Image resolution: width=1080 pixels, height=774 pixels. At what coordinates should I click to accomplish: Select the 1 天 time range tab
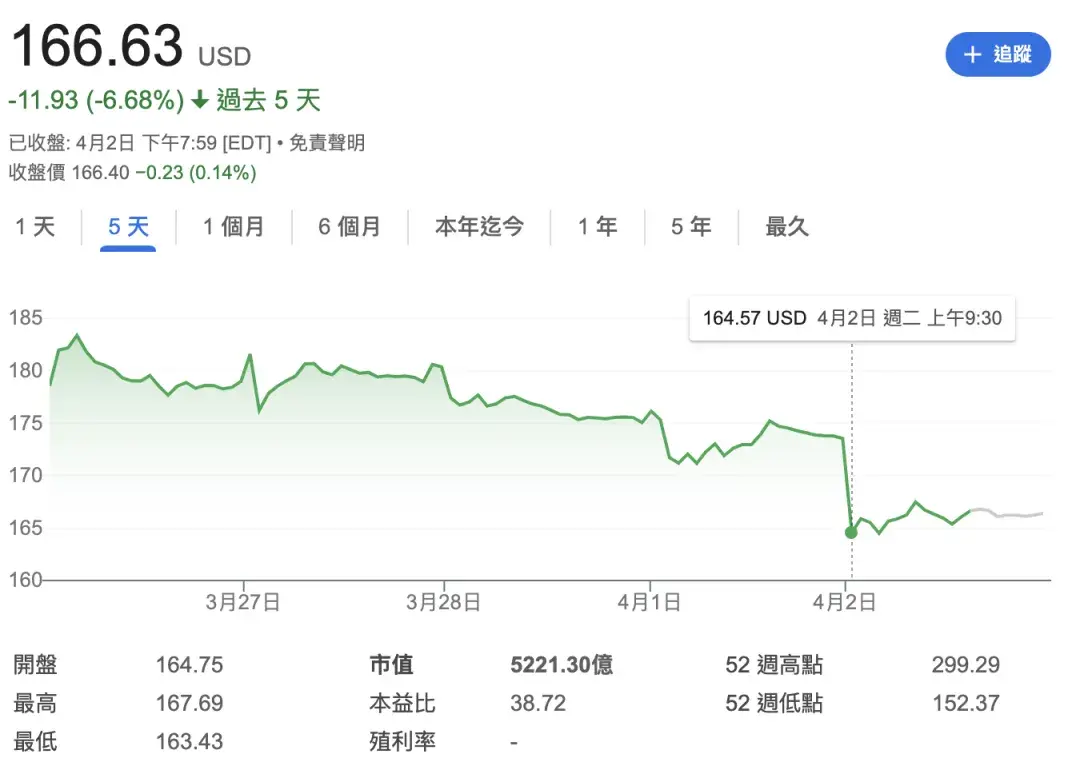pyautogui.click(x=35, y=227)
